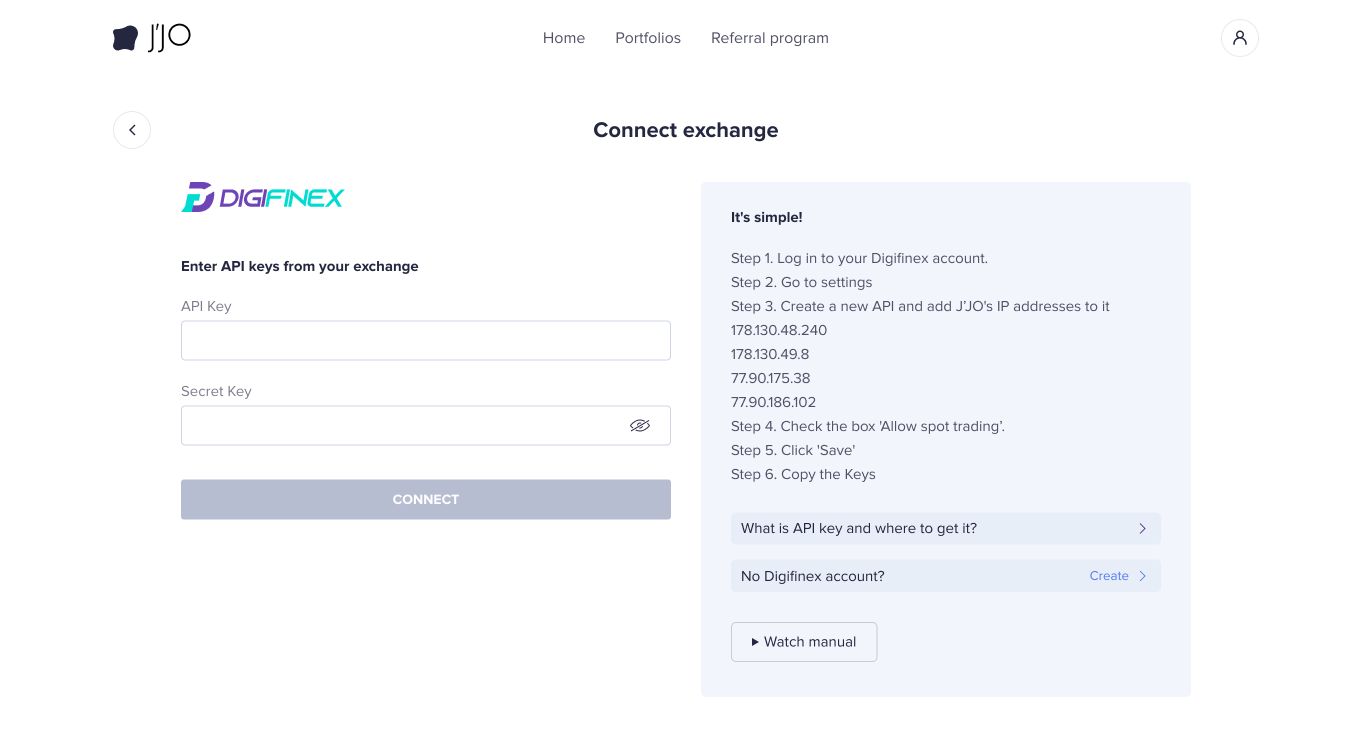The image size is (1356, 744).
Task: Toggle Secret Key visibility eye icon
Action: (640, 426)
